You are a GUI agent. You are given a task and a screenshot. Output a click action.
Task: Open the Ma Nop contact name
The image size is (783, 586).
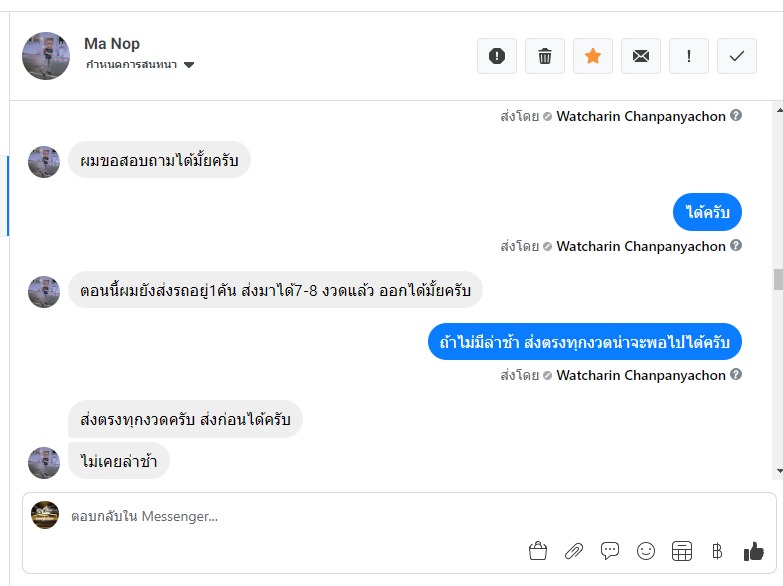tap(112, 44)
